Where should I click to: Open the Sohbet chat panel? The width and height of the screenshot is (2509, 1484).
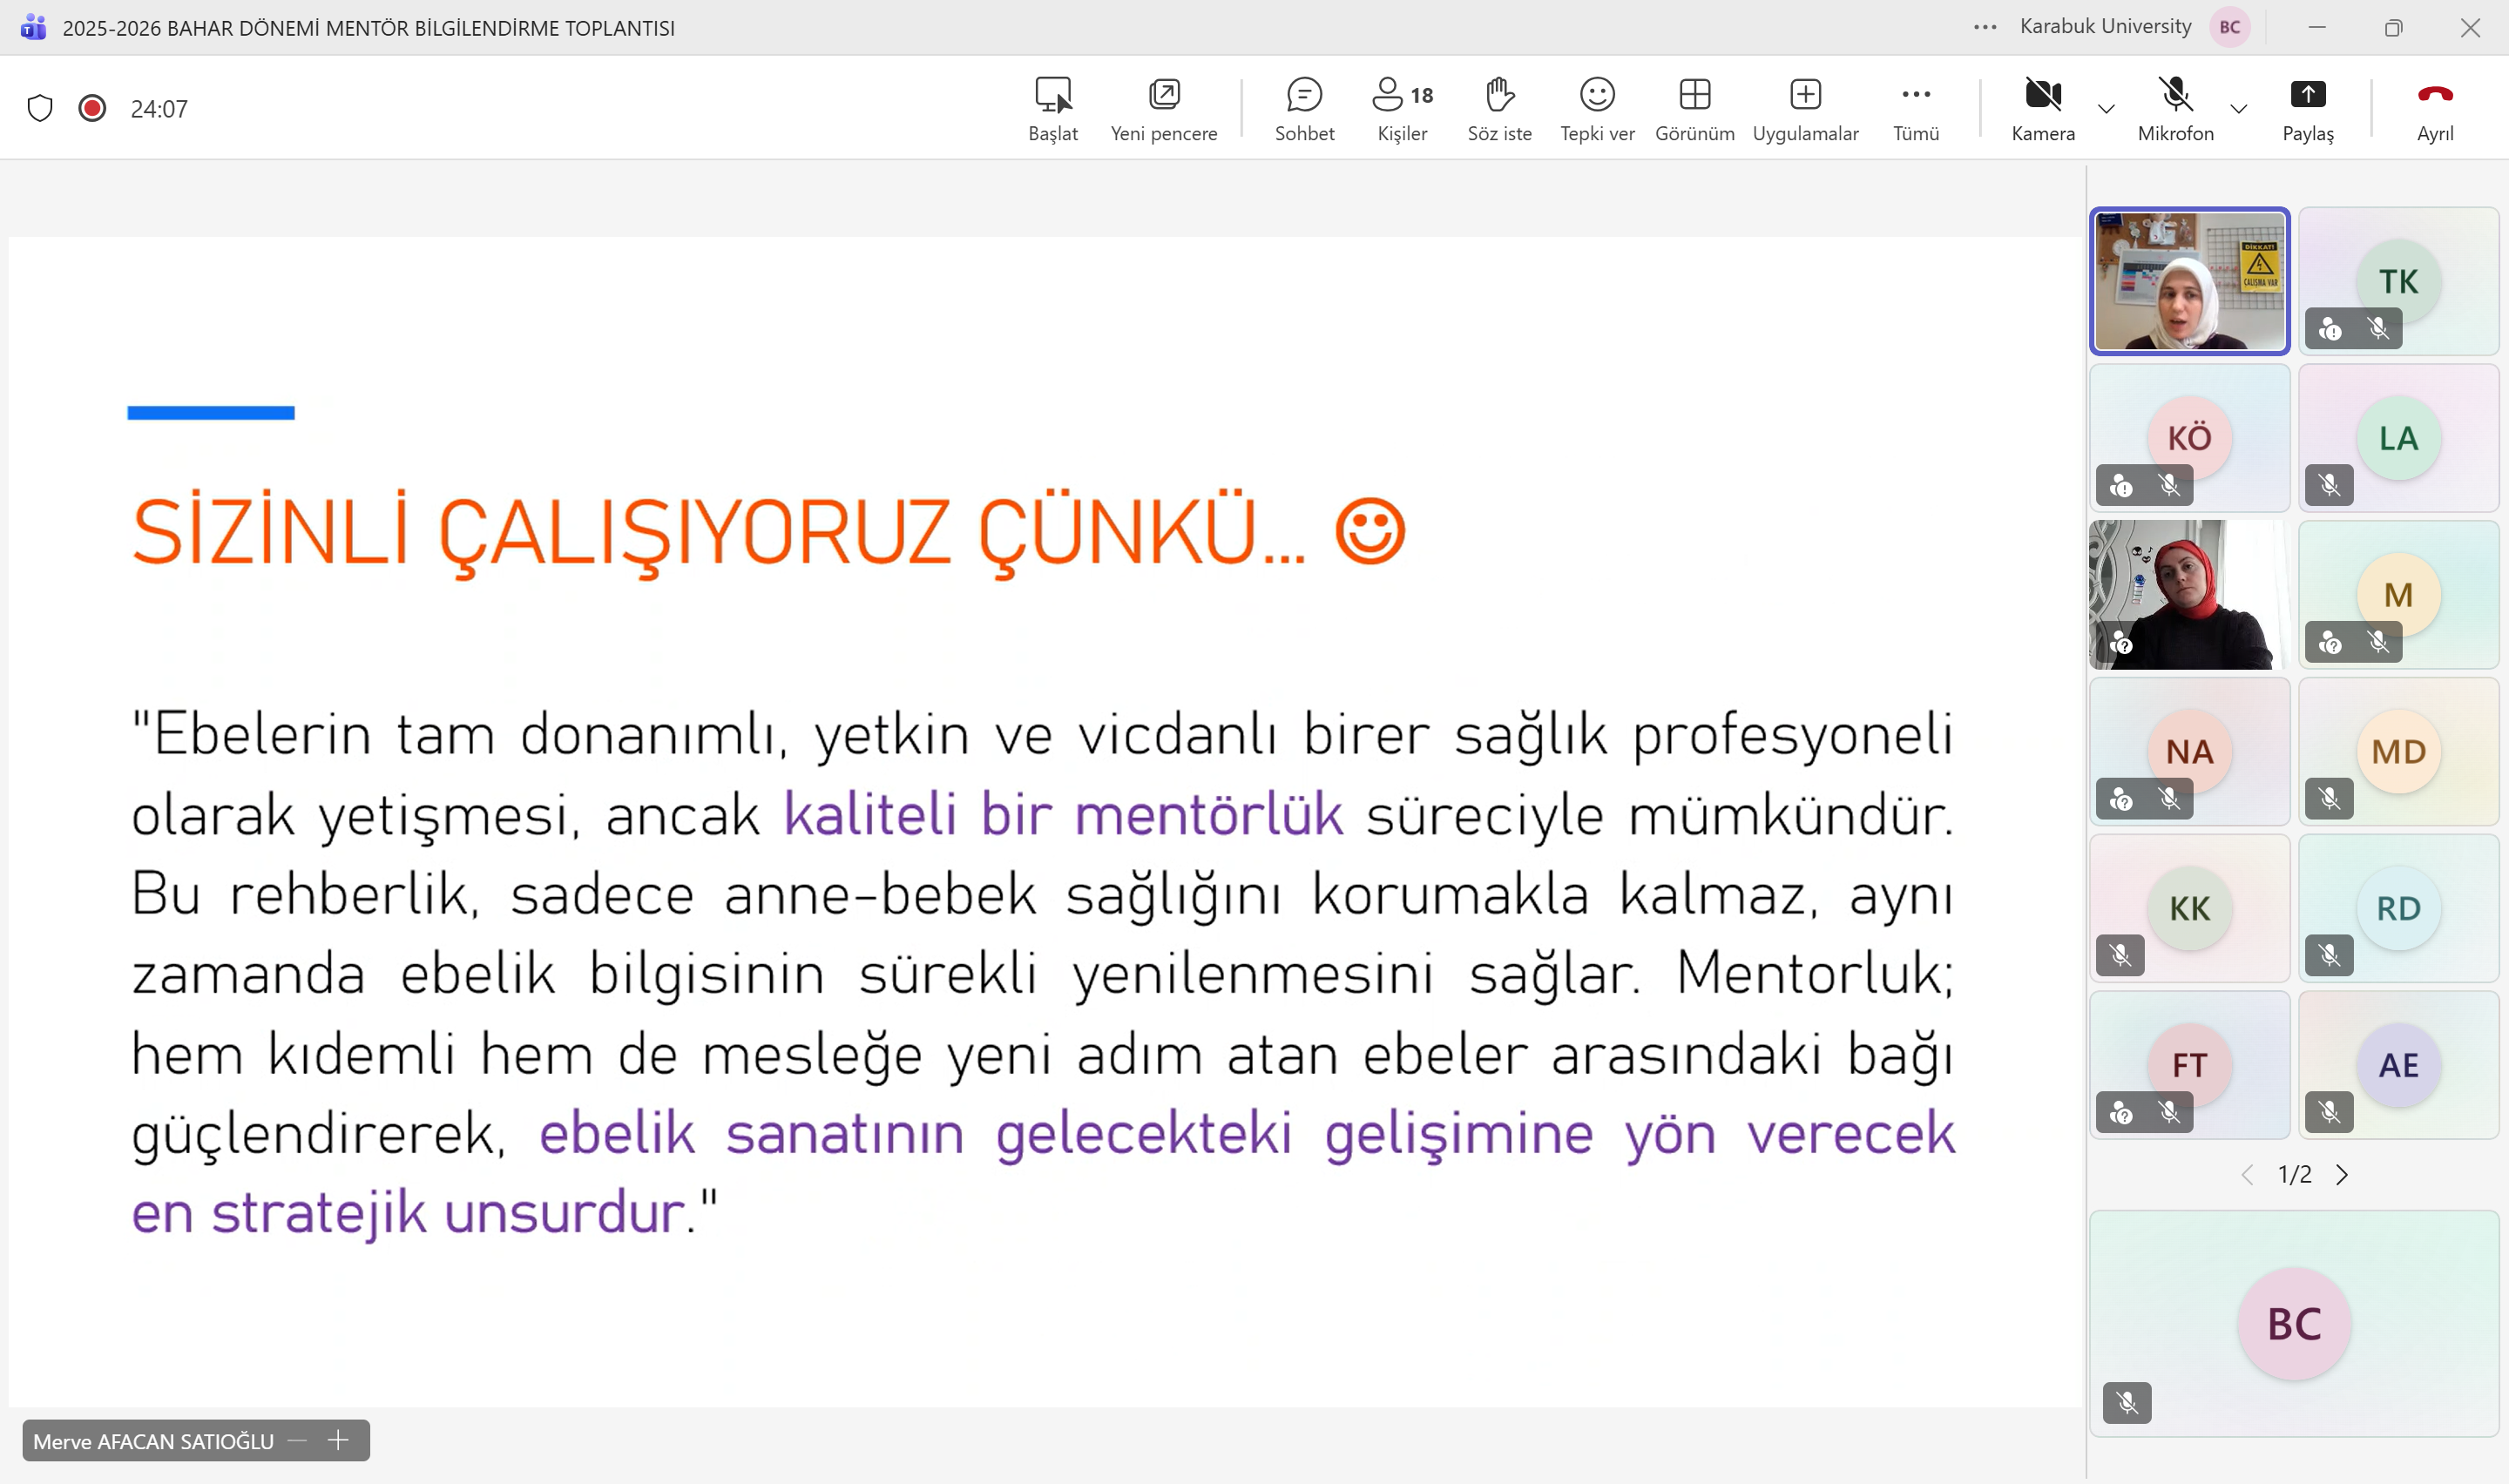(1304, 107)
